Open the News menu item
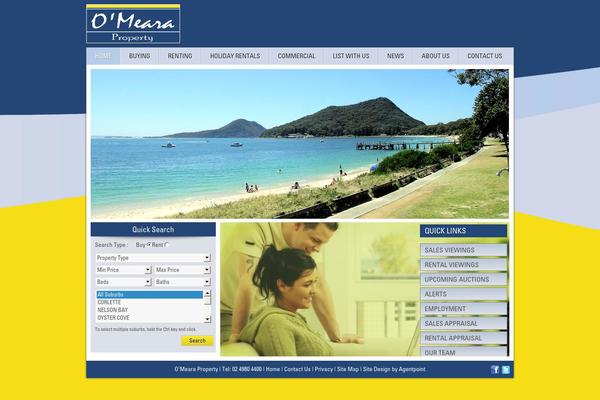Viewport: 600px width, 400px height. pos(395,56)
